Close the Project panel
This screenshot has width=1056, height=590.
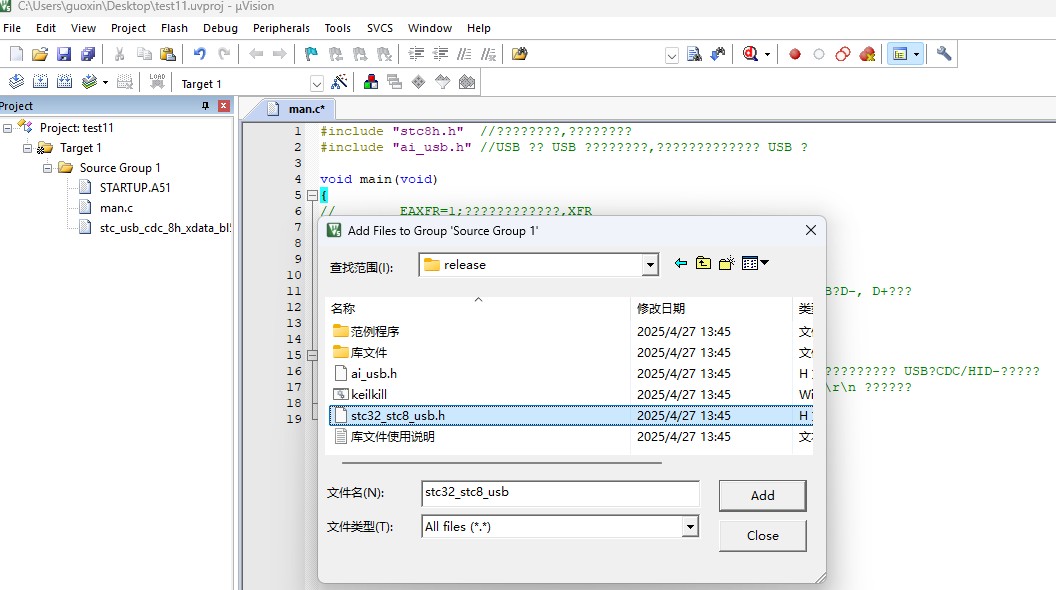point(224,106)
